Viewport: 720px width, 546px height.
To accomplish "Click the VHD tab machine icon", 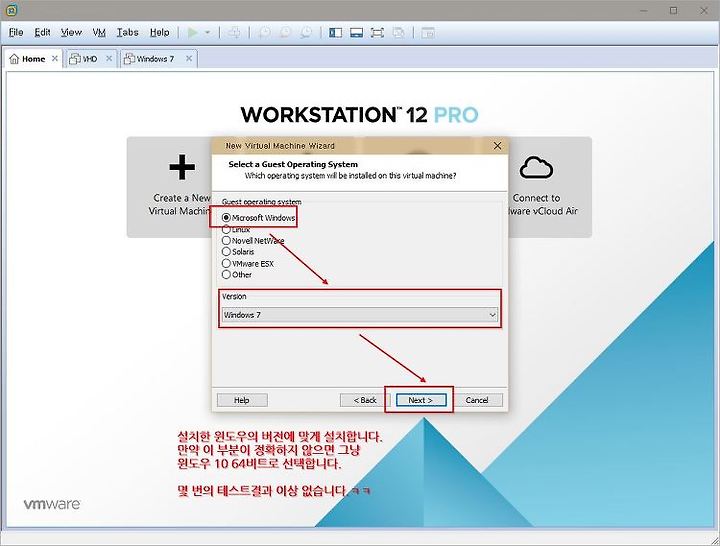I will click(x=74, y=59).
